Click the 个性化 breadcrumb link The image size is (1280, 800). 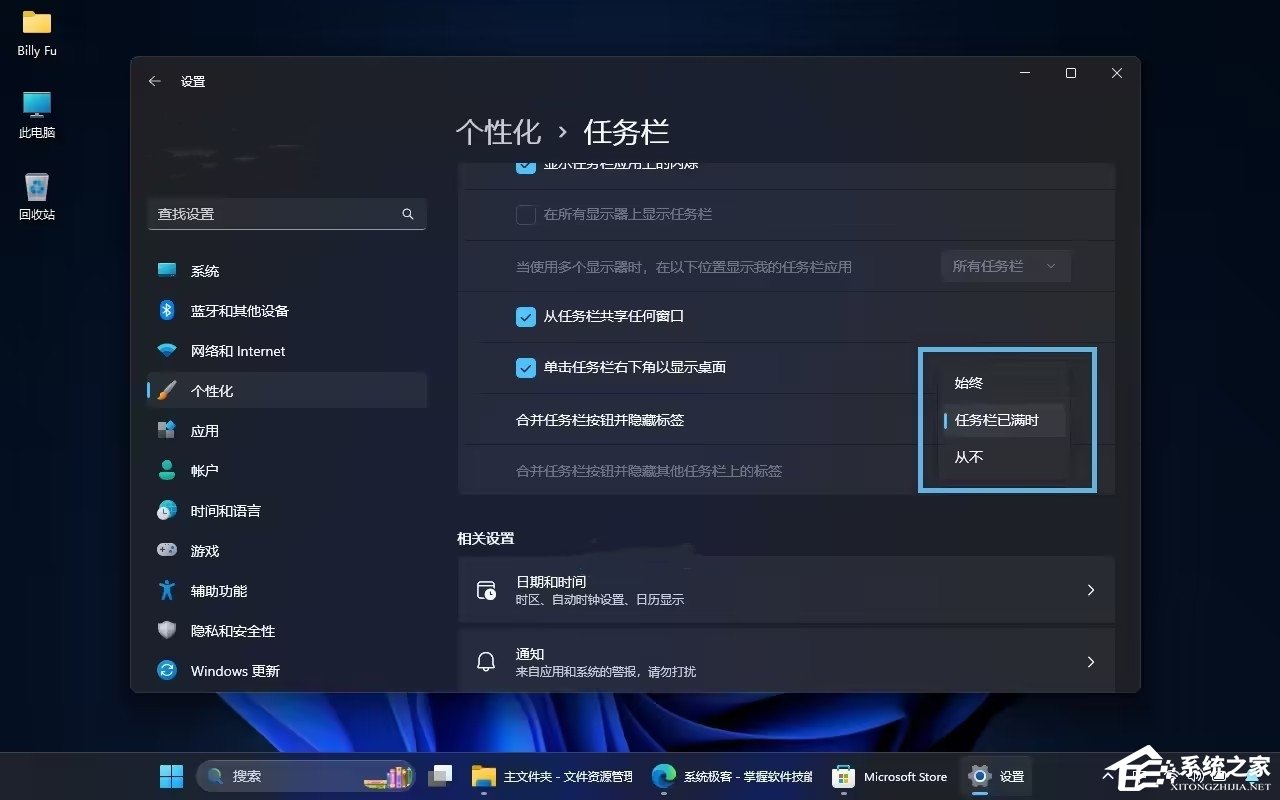[x=498, y=132]
